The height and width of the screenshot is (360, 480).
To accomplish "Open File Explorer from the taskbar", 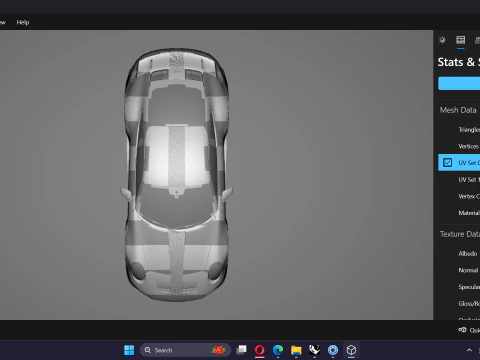I will (296, 350).
